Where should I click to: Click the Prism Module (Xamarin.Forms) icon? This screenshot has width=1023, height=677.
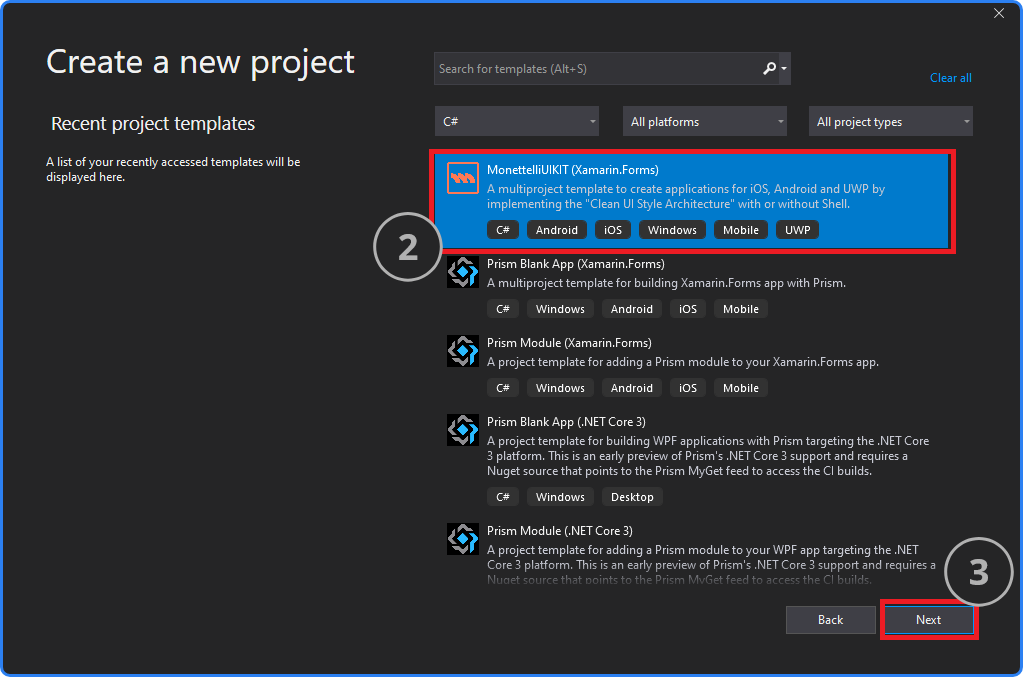click(463, 351)
